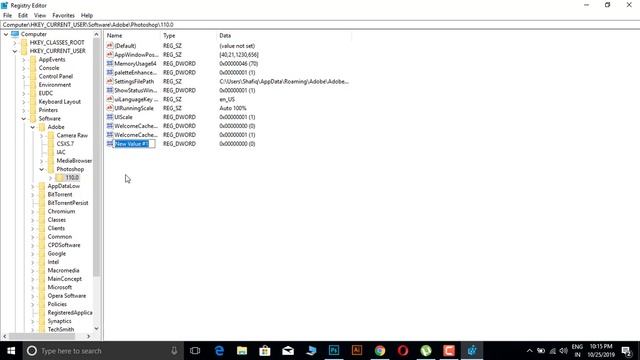Open Microsoft Store from taskbar

265,351
